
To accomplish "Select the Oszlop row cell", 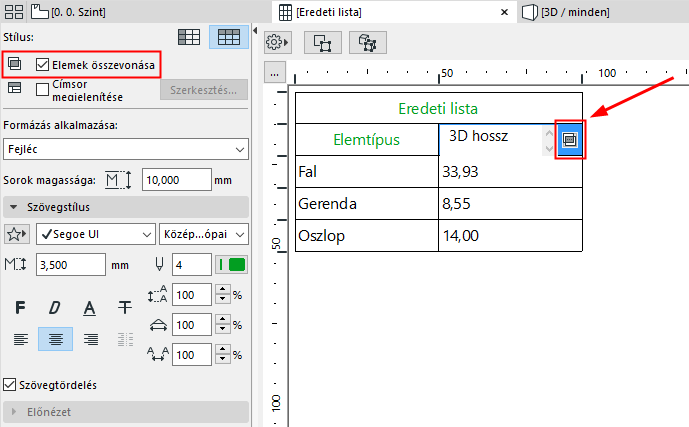I will 367,235.
